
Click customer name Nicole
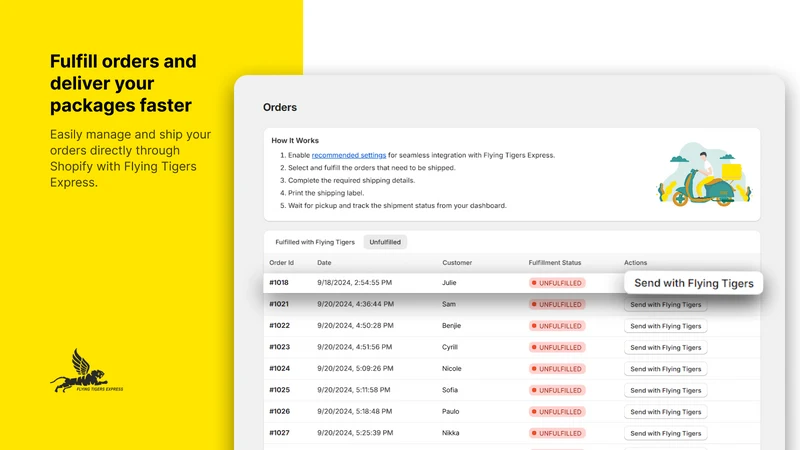click(x=452, y=368)
